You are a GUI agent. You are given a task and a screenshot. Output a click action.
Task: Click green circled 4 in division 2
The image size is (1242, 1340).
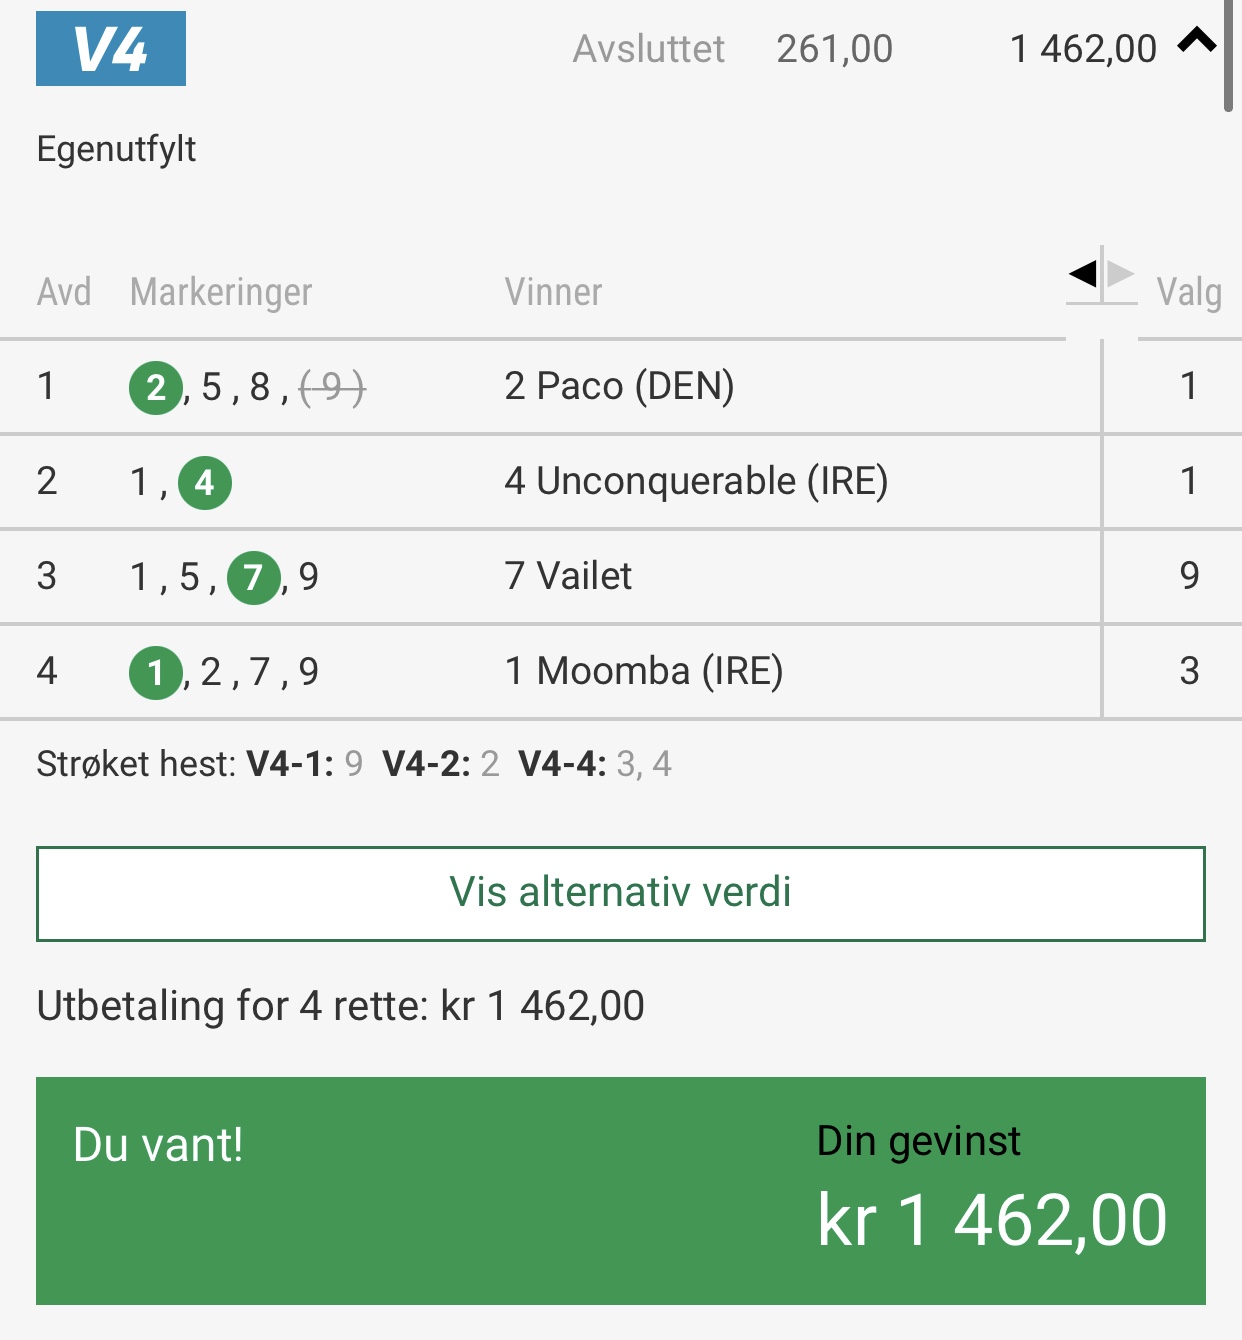(205, 483)
